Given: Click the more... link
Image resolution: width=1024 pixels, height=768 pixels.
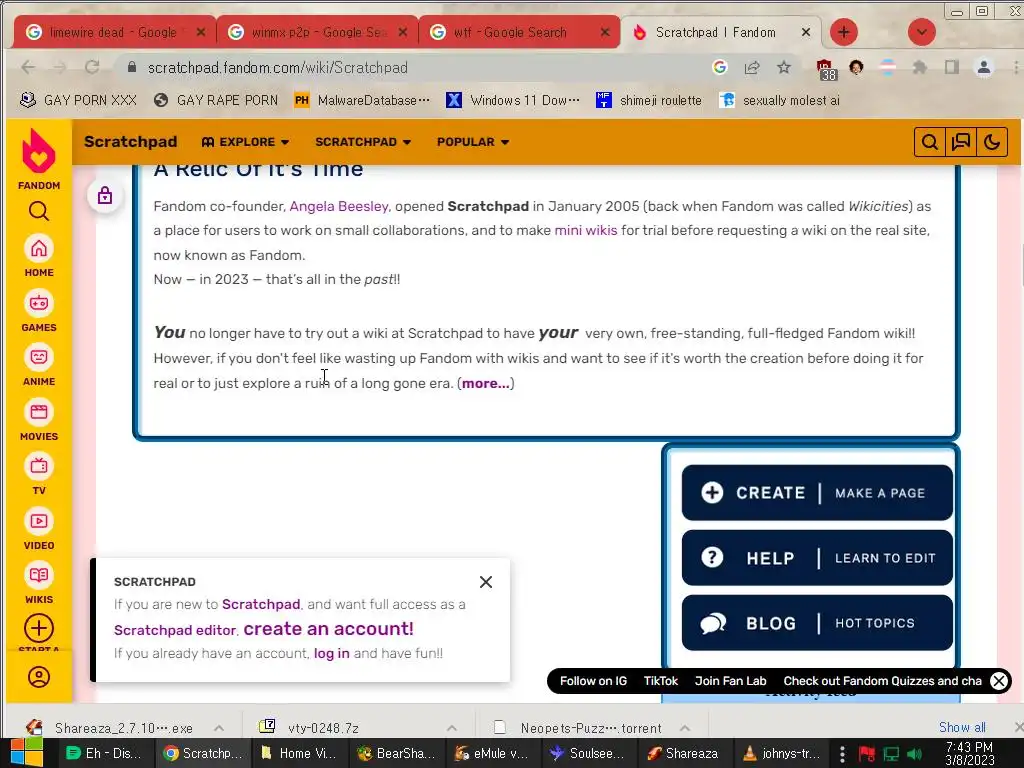Looking at the screenshot, I should (486, 383).
